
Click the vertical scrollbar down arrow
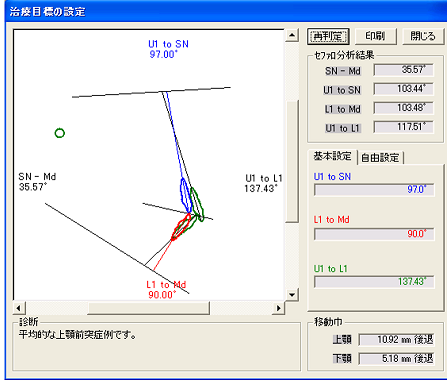[292, 295]
